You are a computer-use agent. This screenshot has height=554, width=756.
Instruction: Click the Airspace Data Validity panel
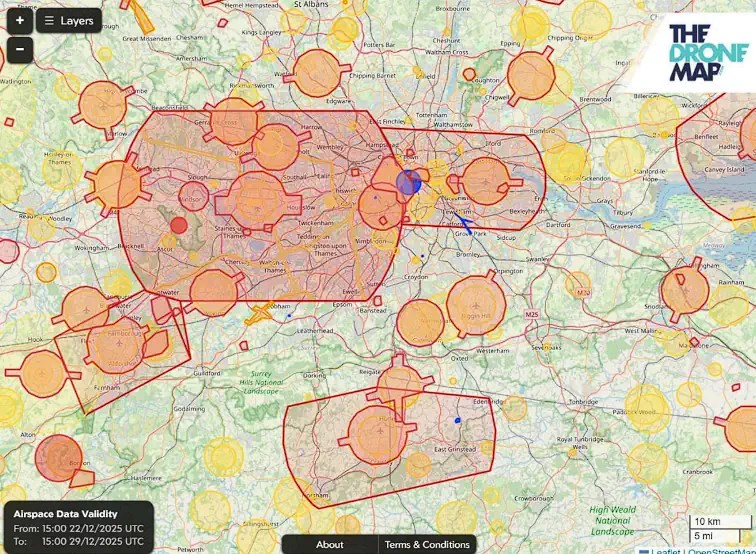point(78,527)
